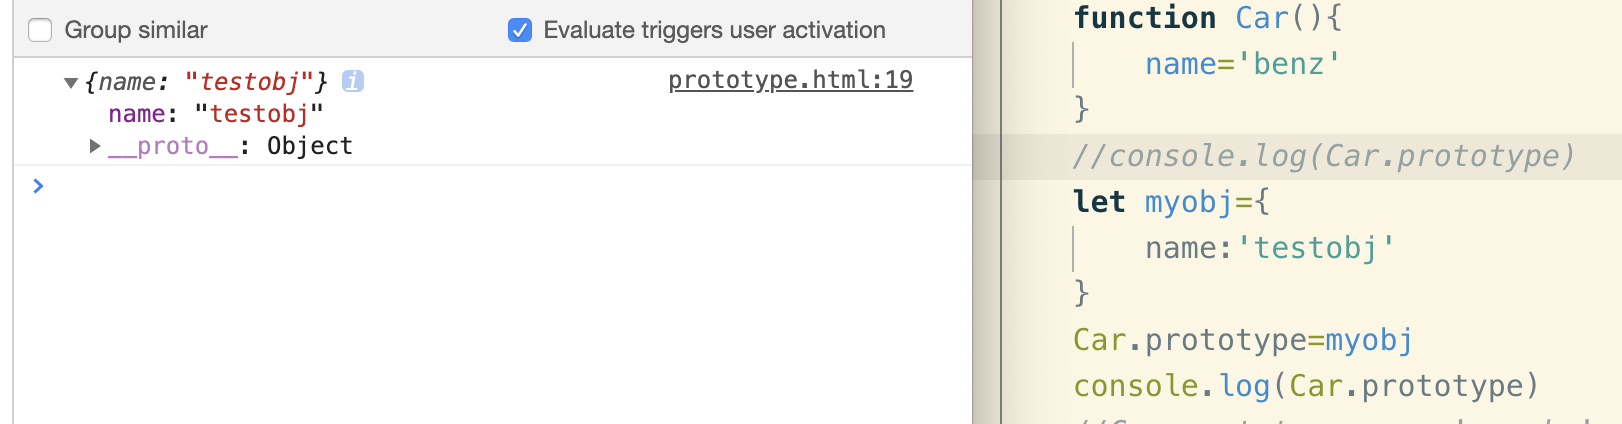1622x424 pixels.
Task: Collapse the logged {name: "testobj"} object
Action: tap(71, 83)
